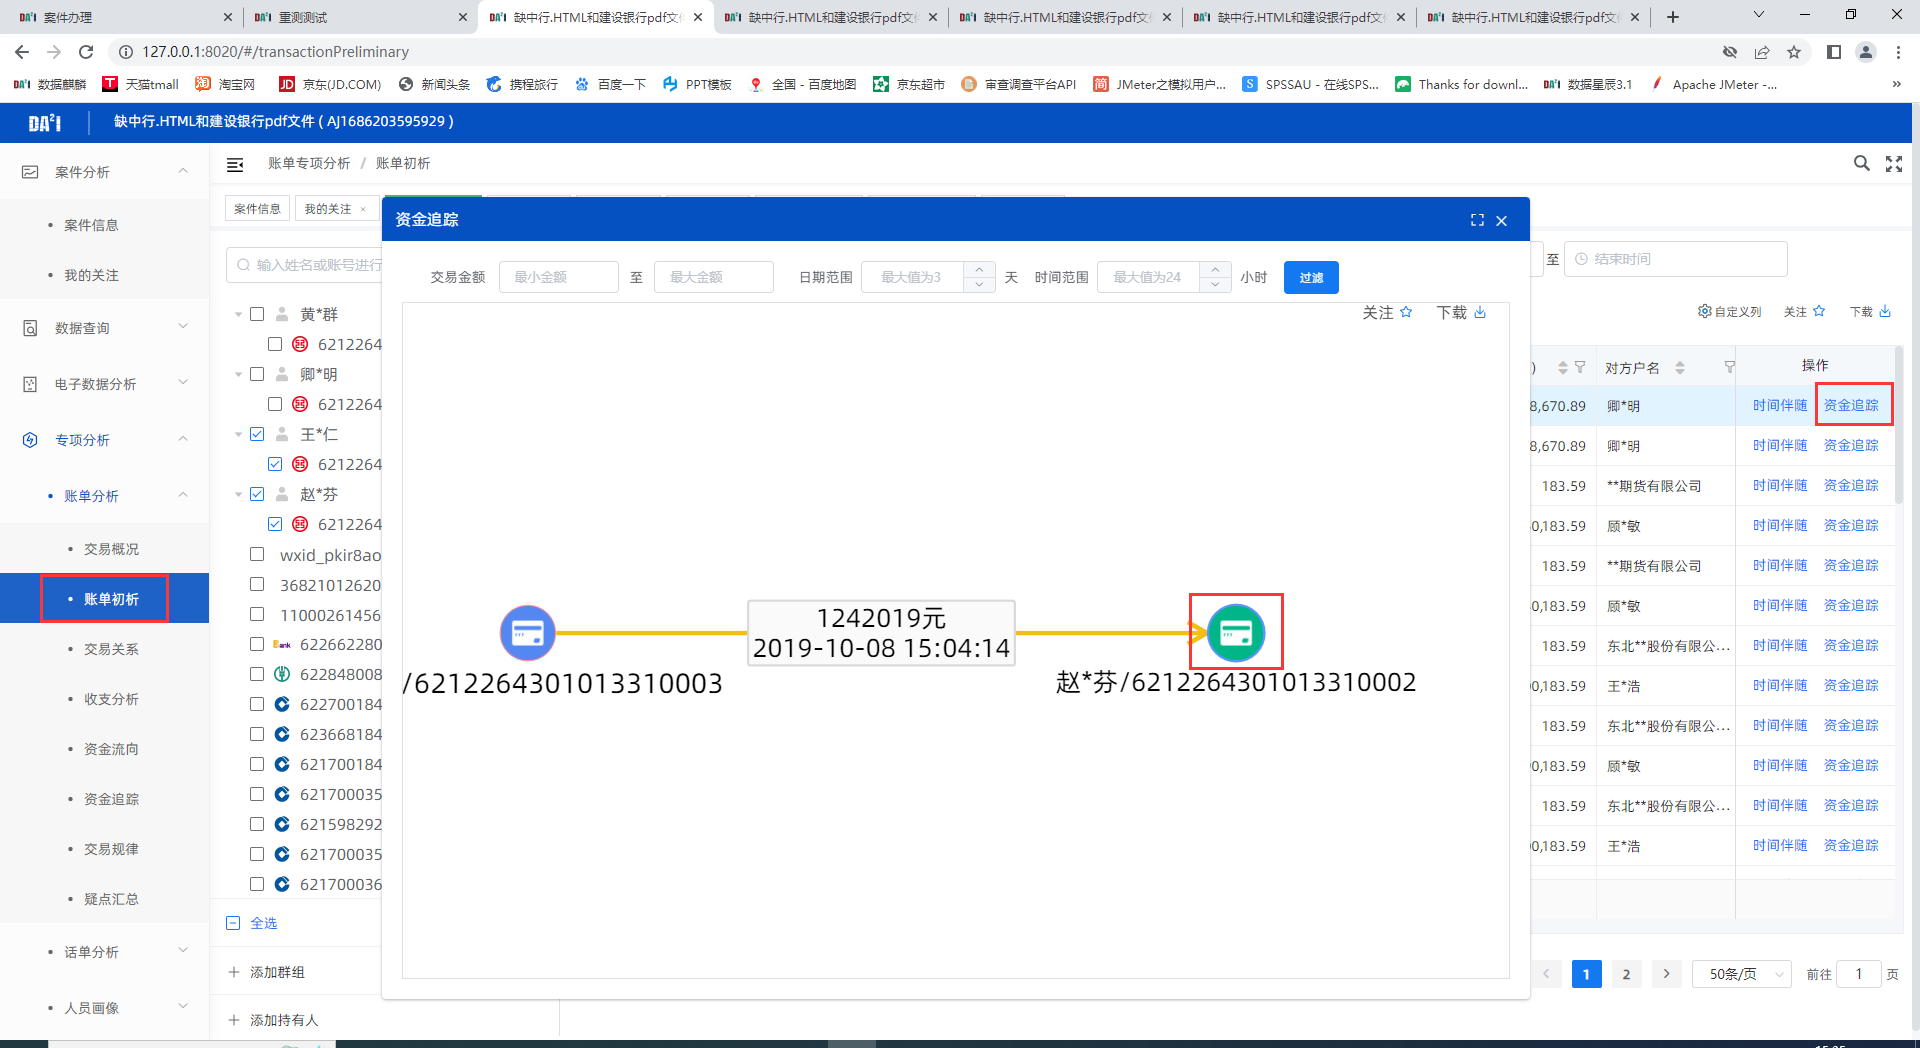Check the 36821012620 account checkbox

tap(257, 584)
